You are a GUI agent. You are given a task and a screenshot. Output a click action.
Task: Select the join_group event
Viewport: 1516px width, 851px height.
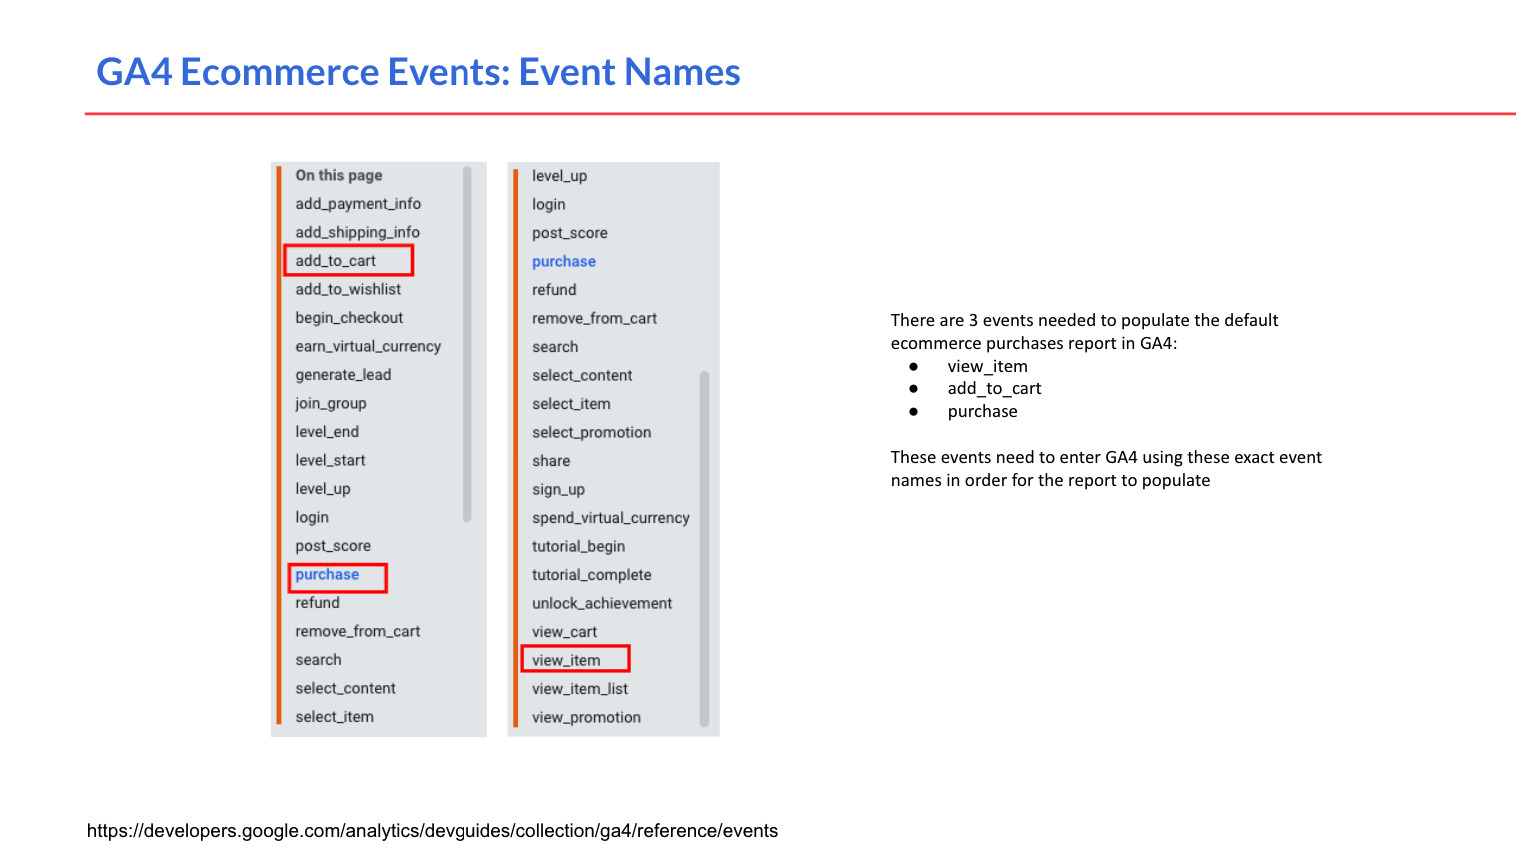[331, 403]
